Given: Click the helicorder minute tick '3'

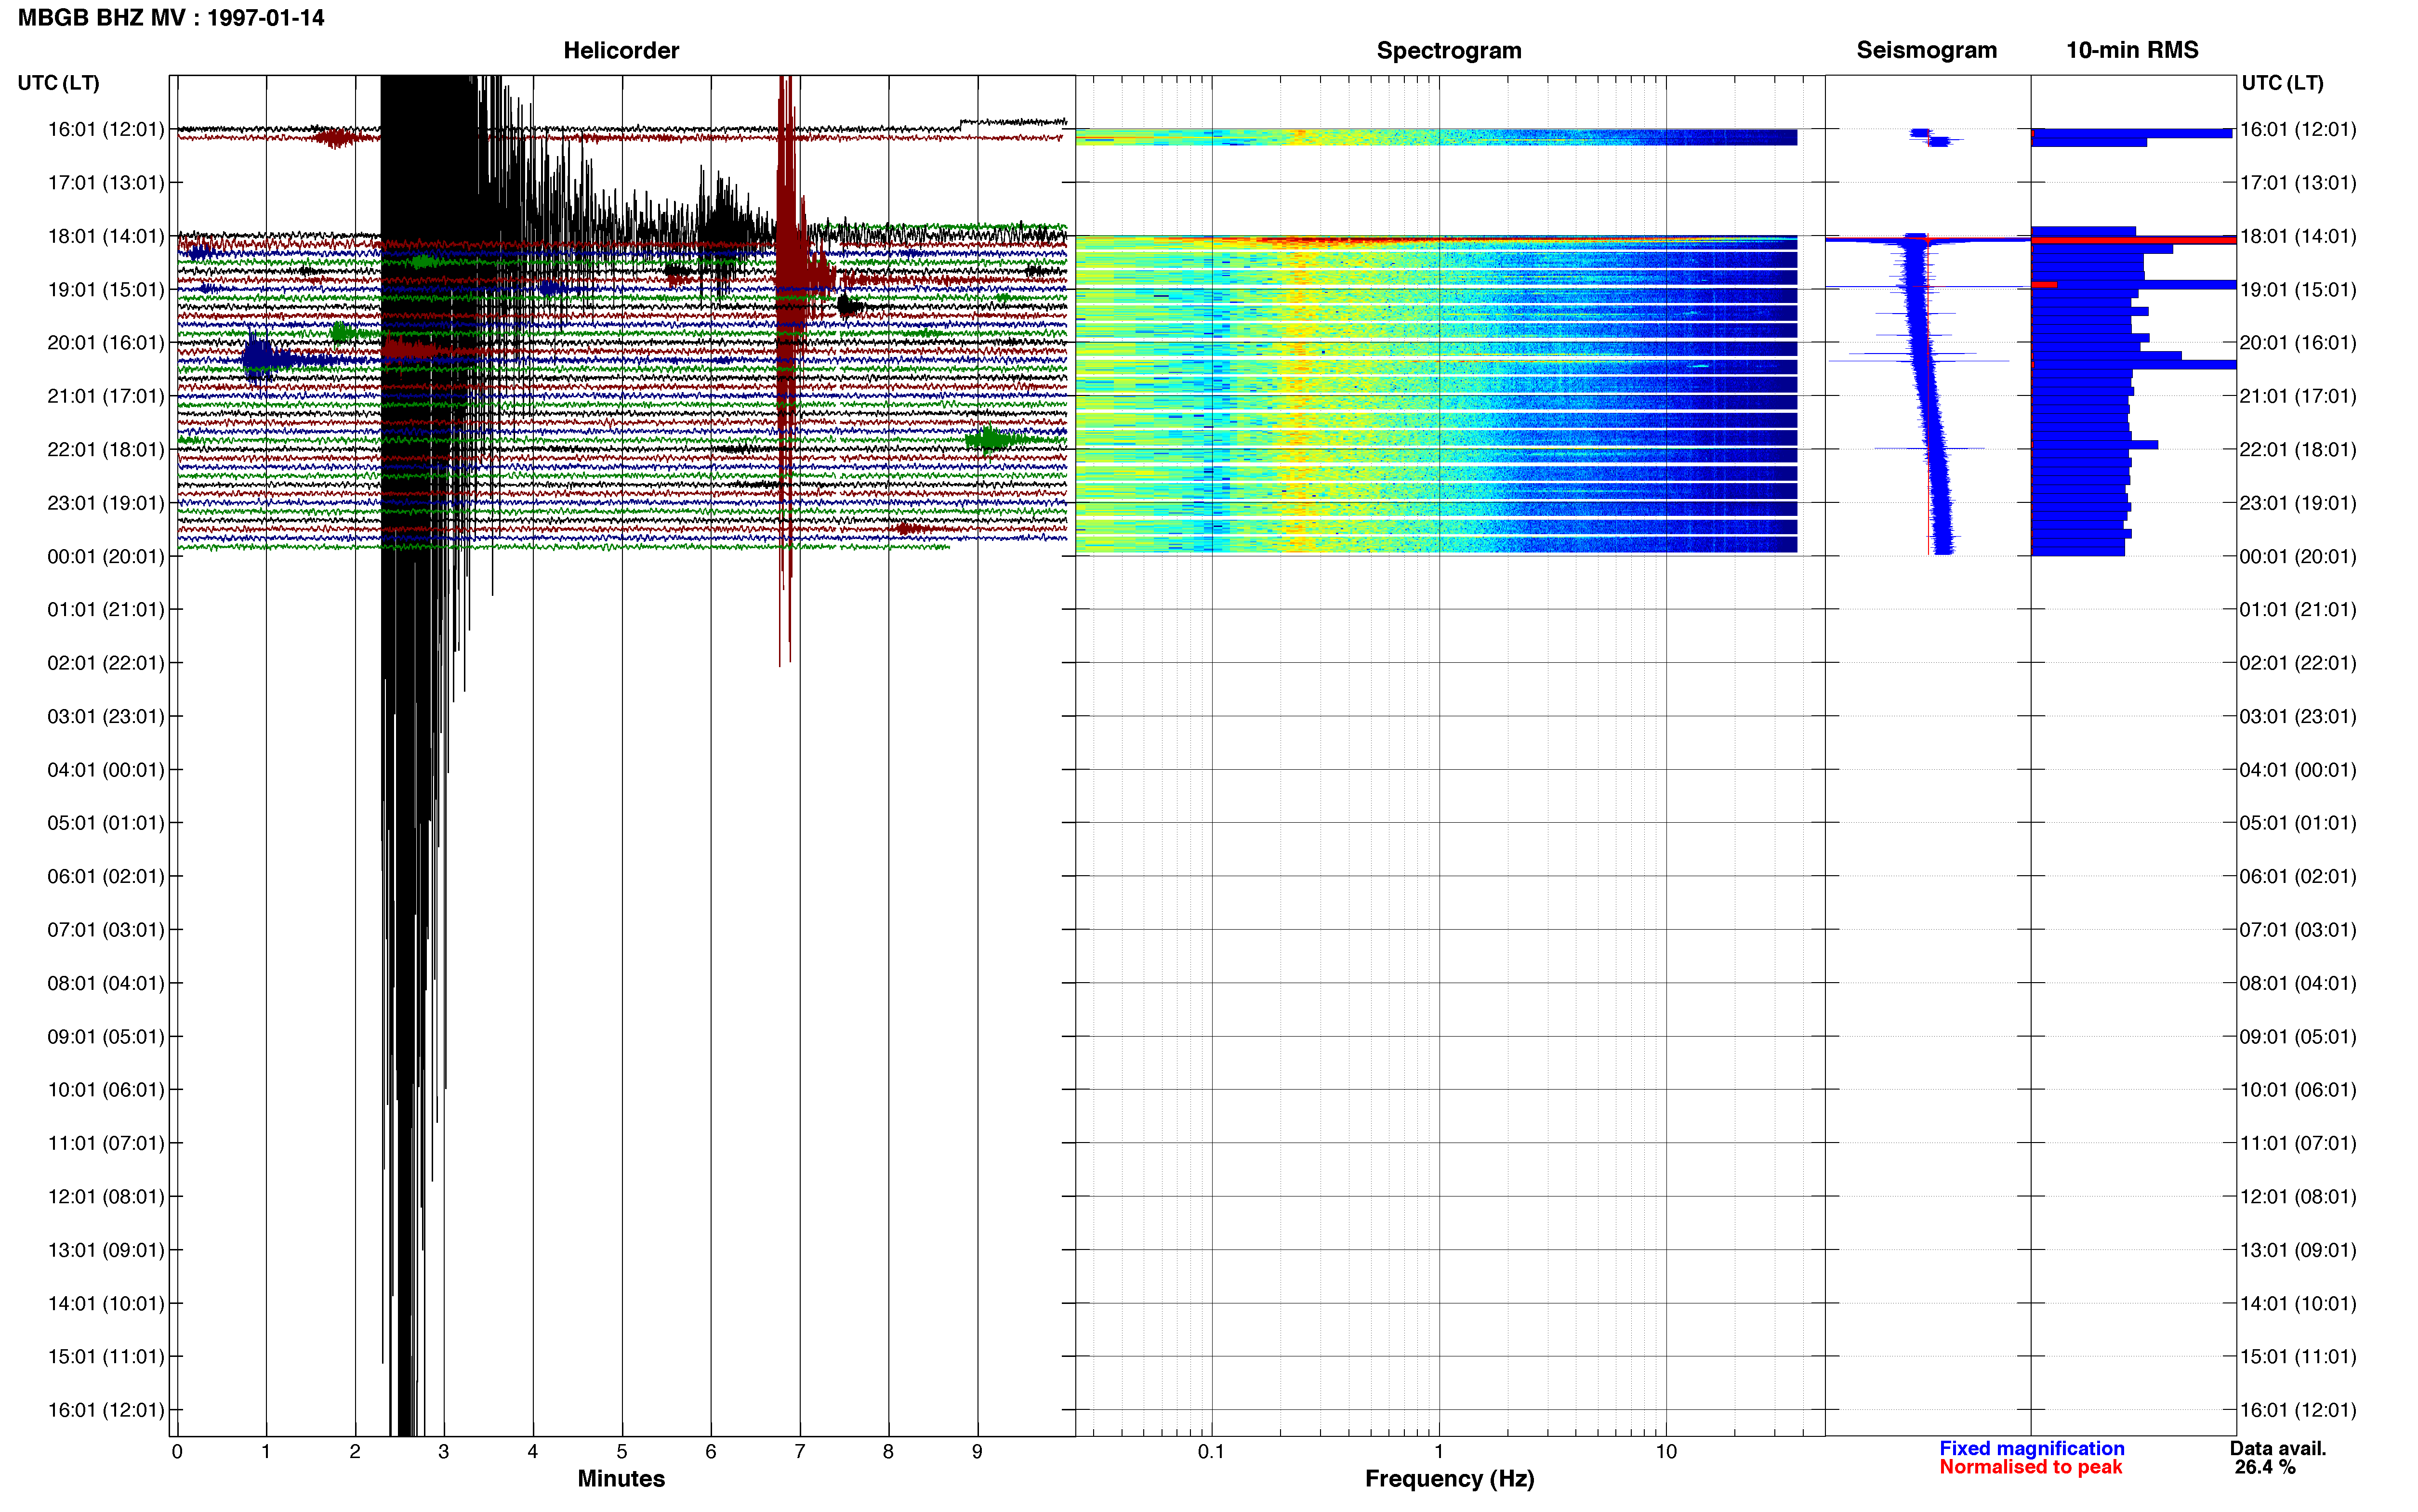Looking at the screenshot, I should click(x=444, y=1452).
